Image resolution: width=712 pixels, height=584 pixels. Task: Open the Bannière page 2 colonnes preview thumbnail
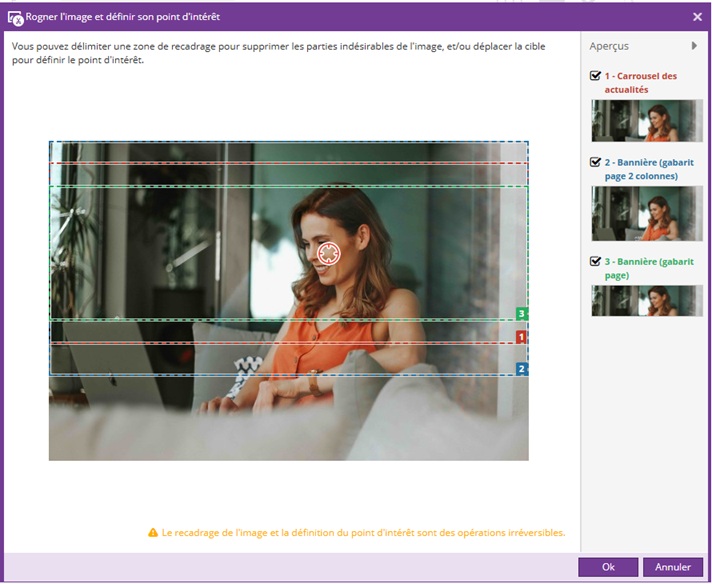pyautogui.click(x=647, y=213)
